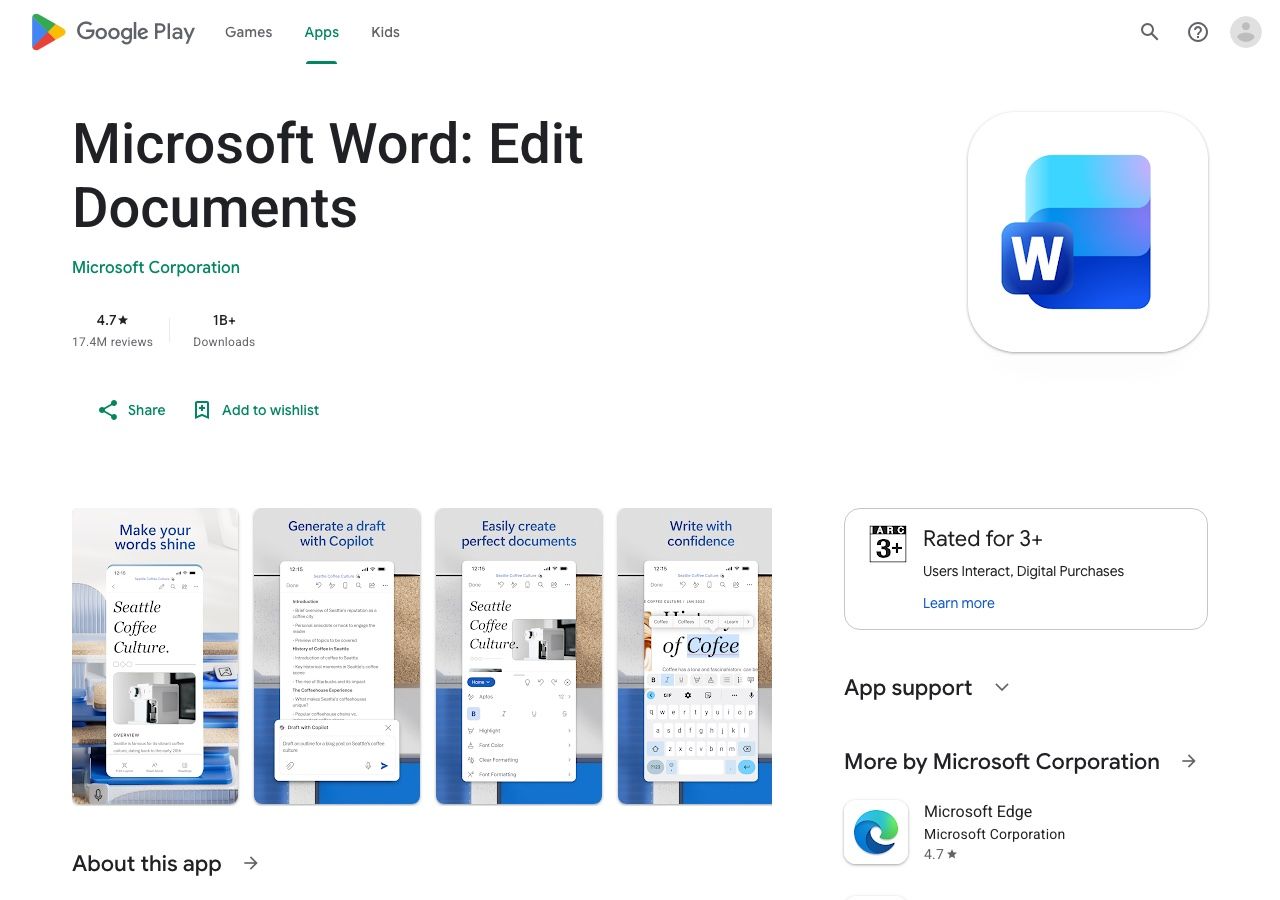
Task: Switch to the Games tab
Action: (x=248, y=32)
